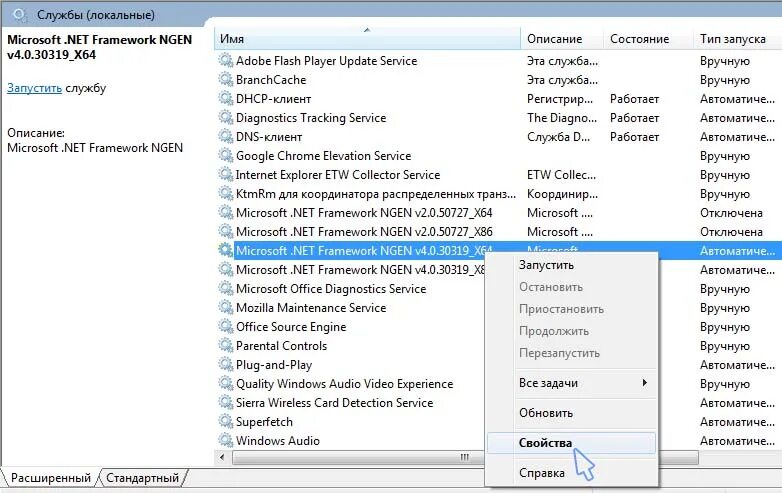782x493 pixels.
Task: Click the Все задачи submenu arrow
Action: coord(645,383)
